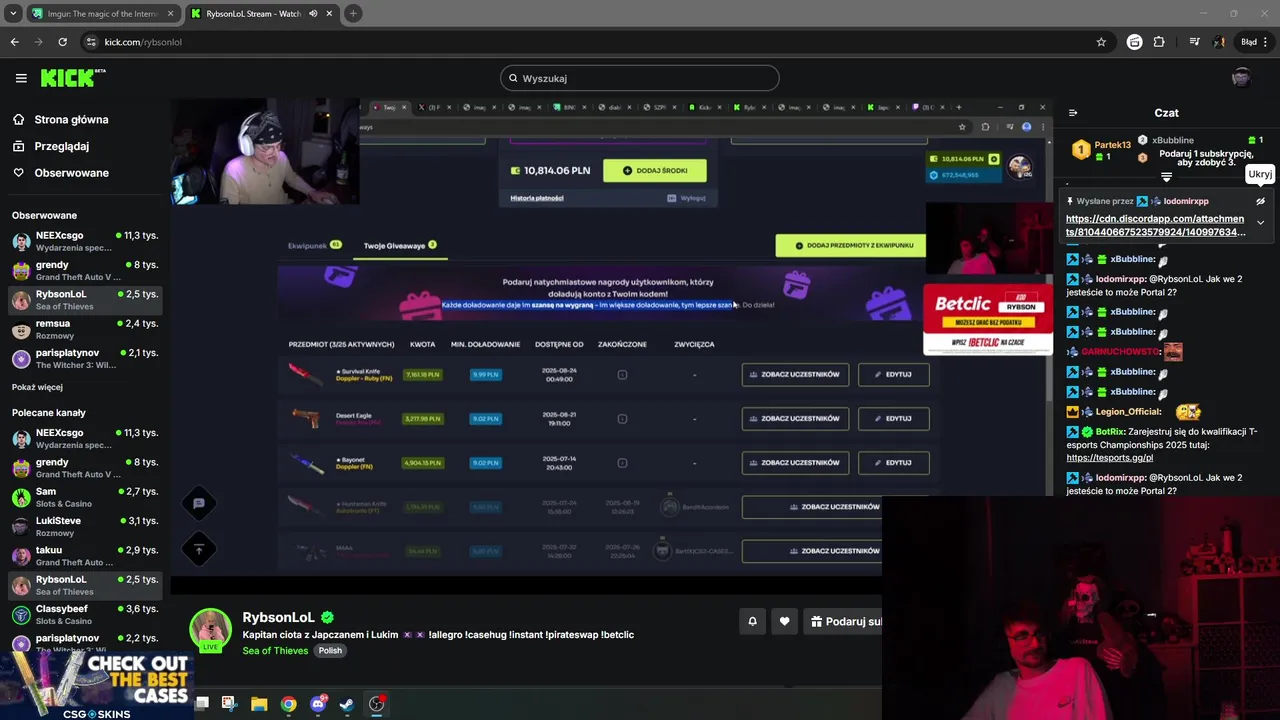The height and width of the screenshot is (720, 1280).
Task: Open a new browser tab
Action: [353, 14]
